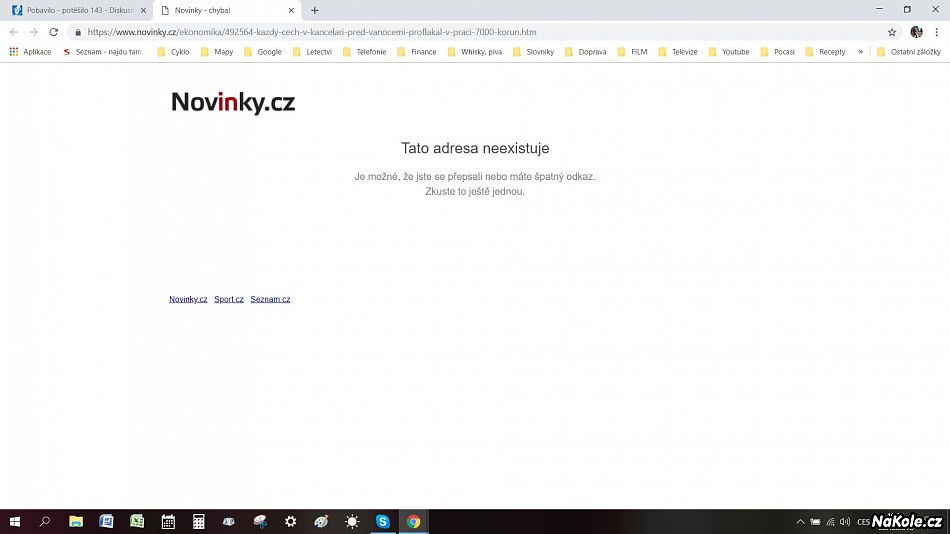Open the taskbar search magnifier
The height and width of the screenshot is (534, 950).
45,521
